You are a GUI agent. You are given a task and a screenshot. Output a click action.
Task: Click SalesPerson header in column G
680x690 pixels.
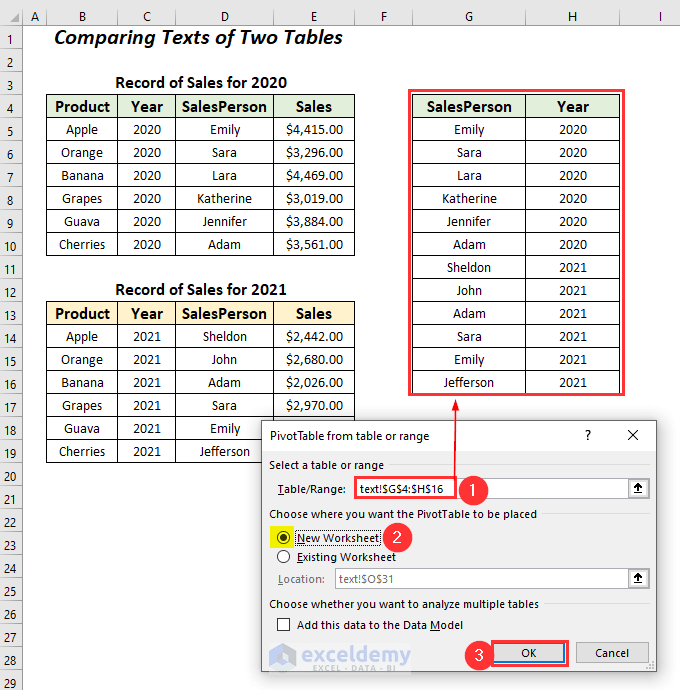[x=469, y=106]
